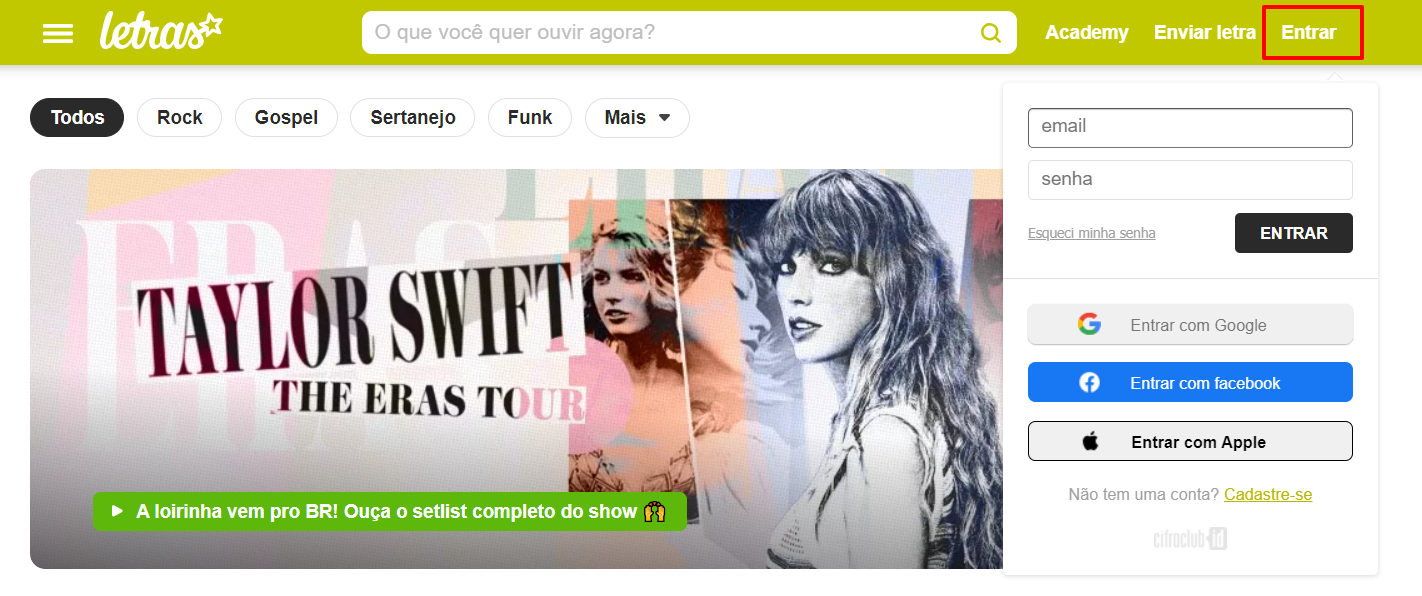Image resolution: width=1422 pixels, height=596 pixels.
Task: Click the dark ENTRAR login button
Action: pos(1294,233)
